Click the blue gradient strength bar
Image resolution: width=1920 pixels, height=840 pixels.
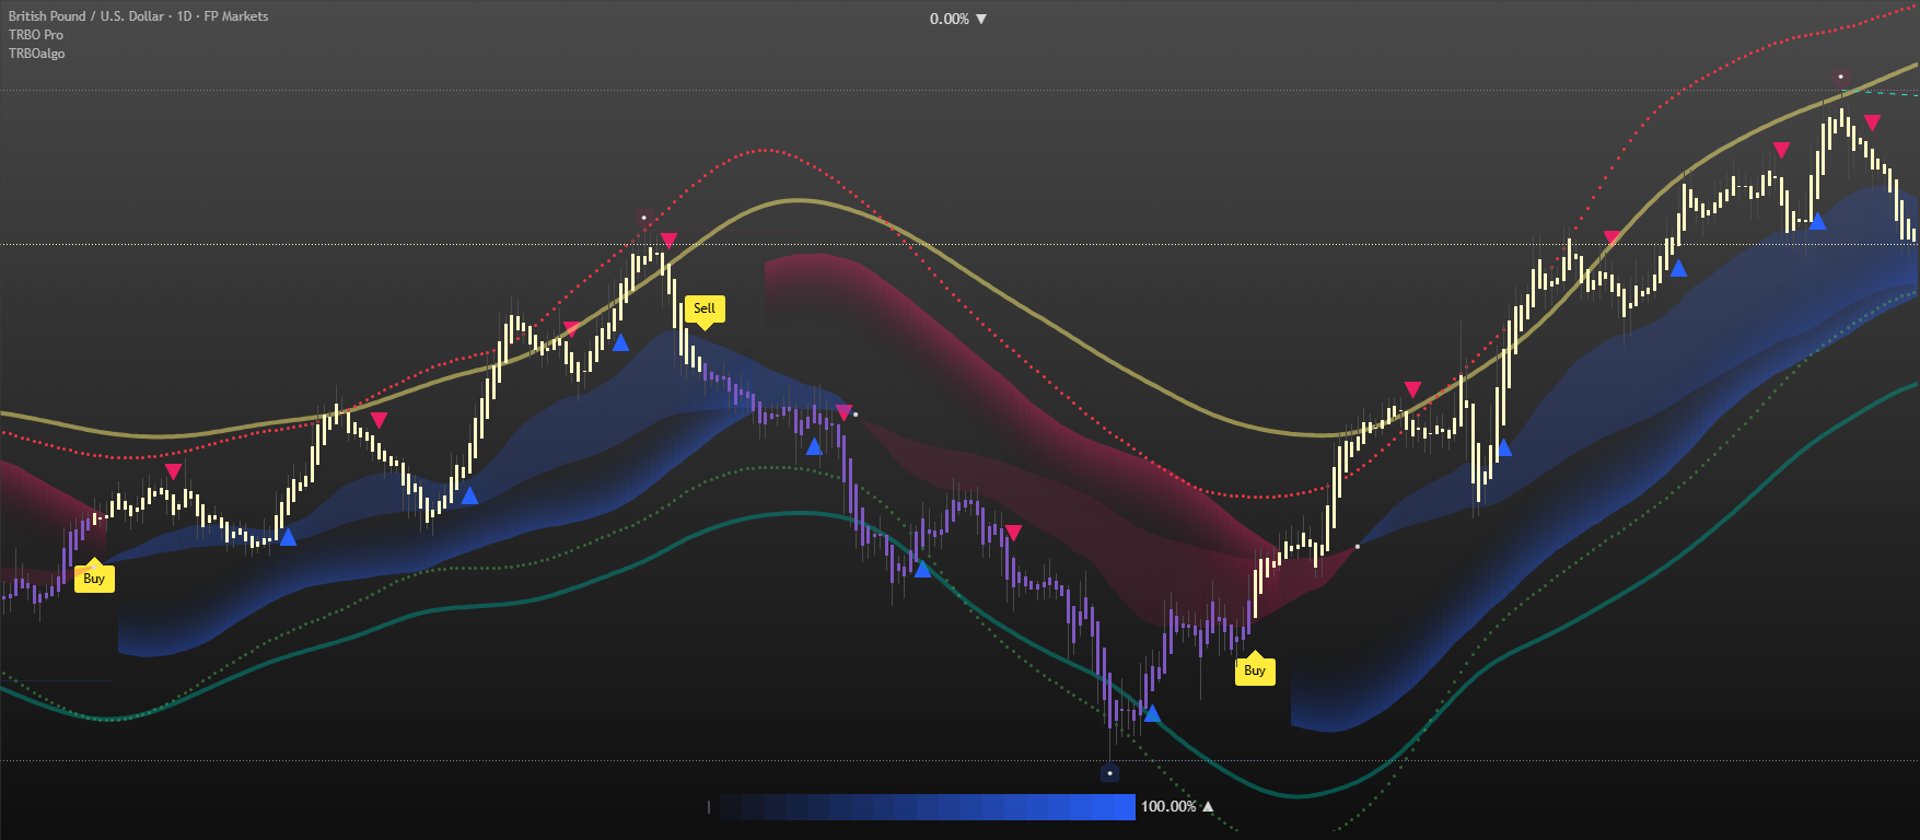pos(927,807)
